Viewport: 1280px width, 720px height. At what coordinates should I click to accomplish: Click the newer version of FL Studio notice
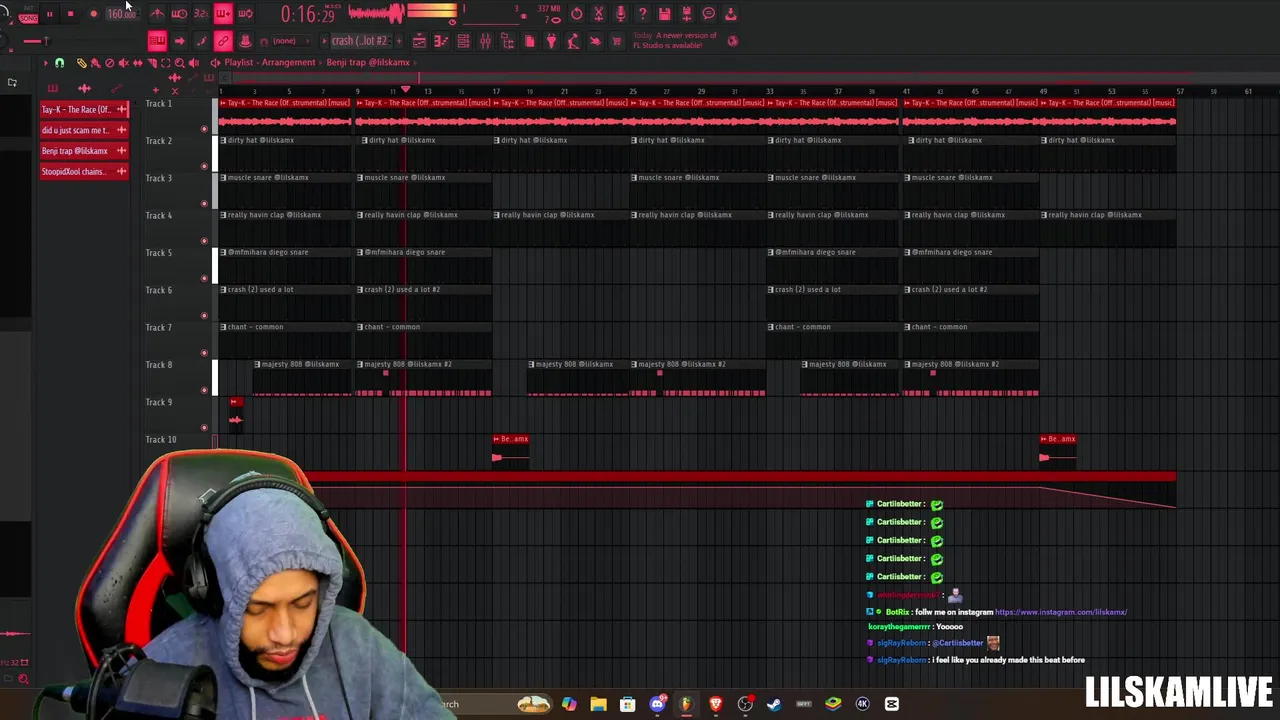(x=675, y=40)
